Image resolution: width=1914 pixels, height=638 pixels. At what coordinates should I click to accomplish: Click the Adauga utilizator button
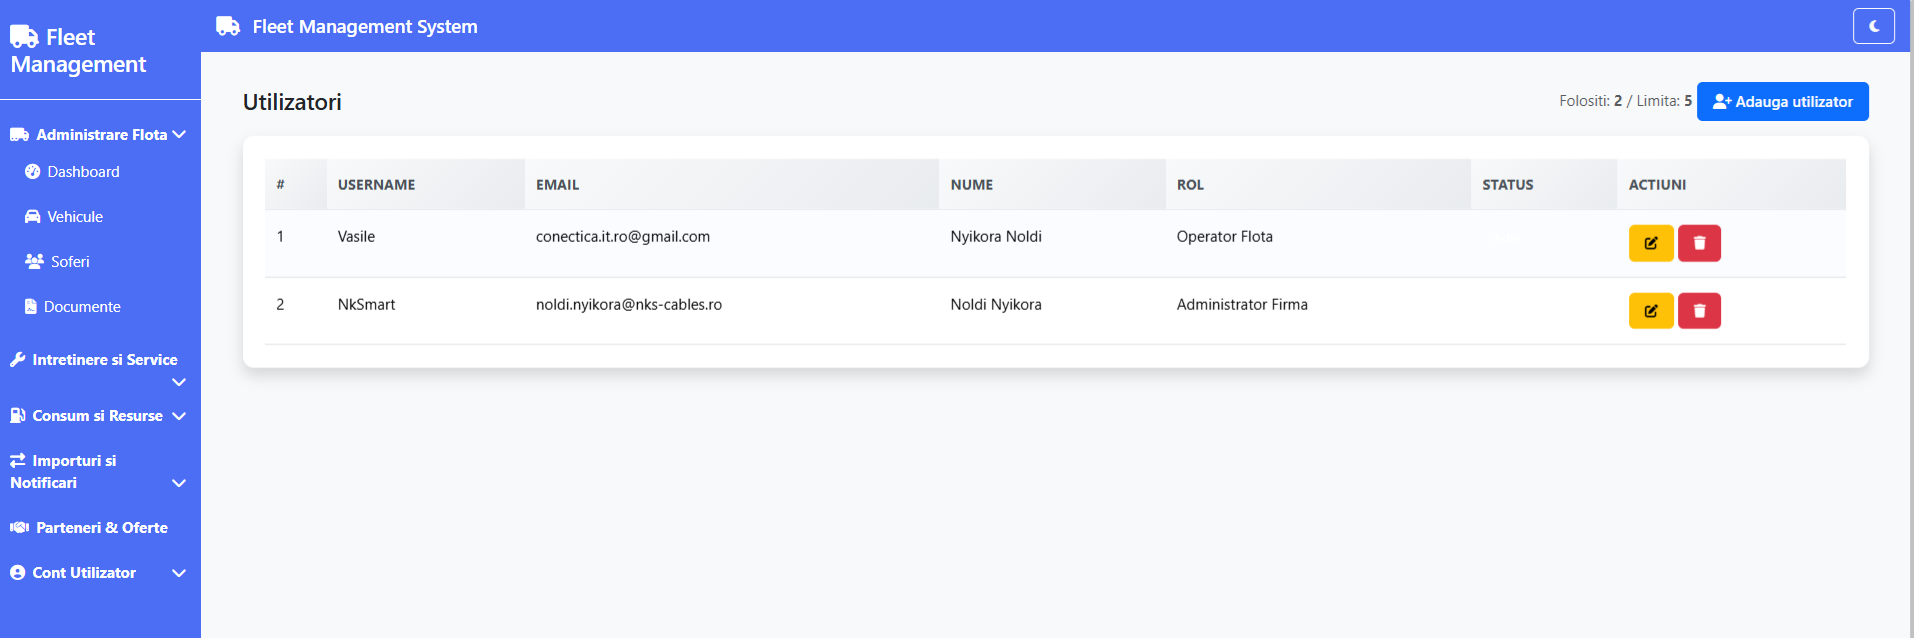pyautogui.click(x=1782, y=101)
